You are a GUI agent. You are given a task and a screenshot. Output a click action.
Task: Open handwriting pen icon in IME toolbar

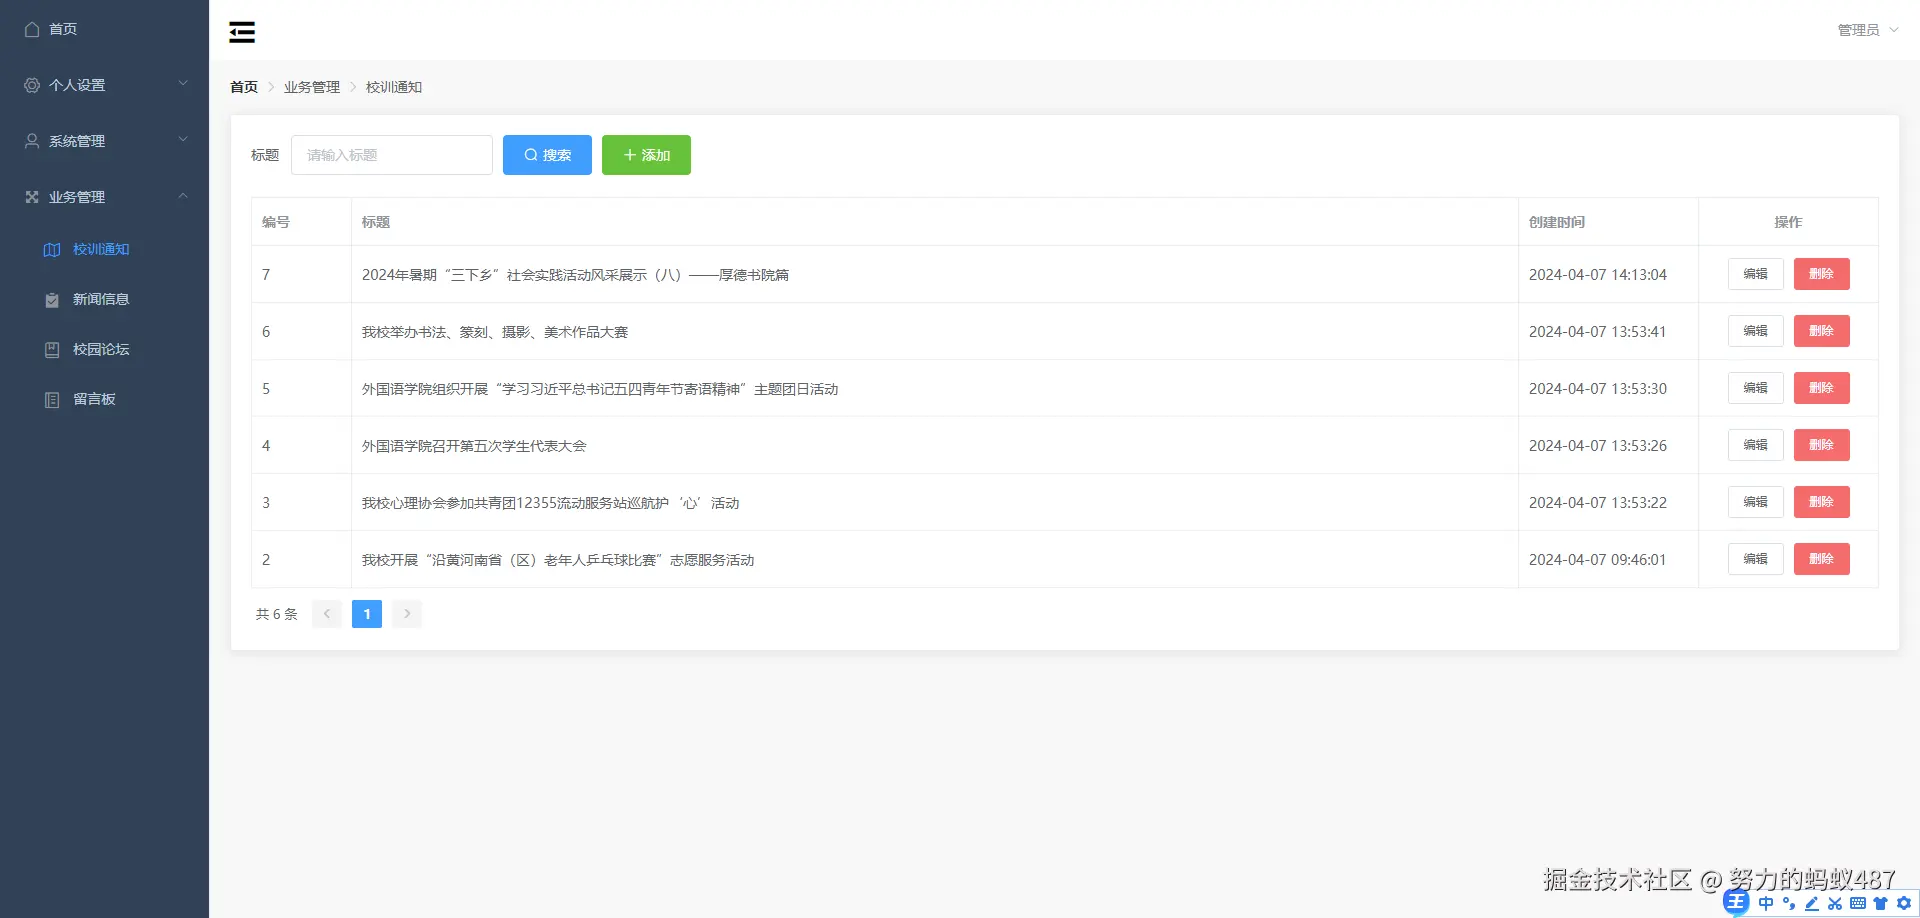[x=1811, y=903]
